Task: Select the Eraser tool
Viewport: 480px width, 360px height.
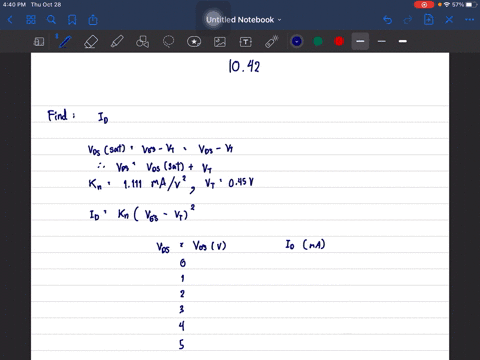Action: point(91,42)
